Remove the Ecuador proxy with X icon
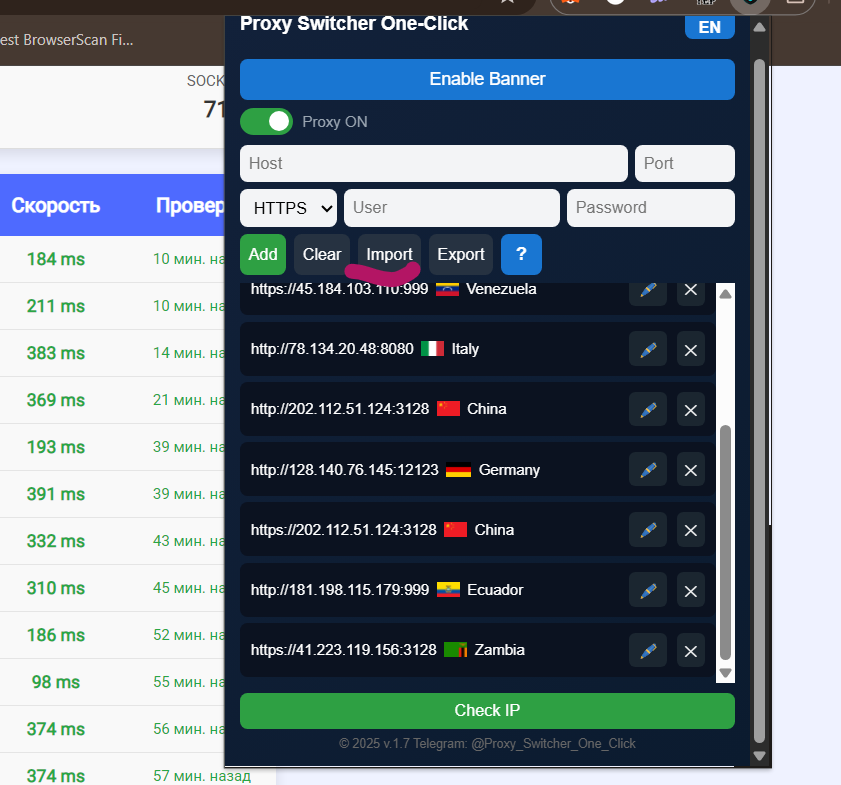This screenshot has width=841, height=785. (x=690, y=590)
